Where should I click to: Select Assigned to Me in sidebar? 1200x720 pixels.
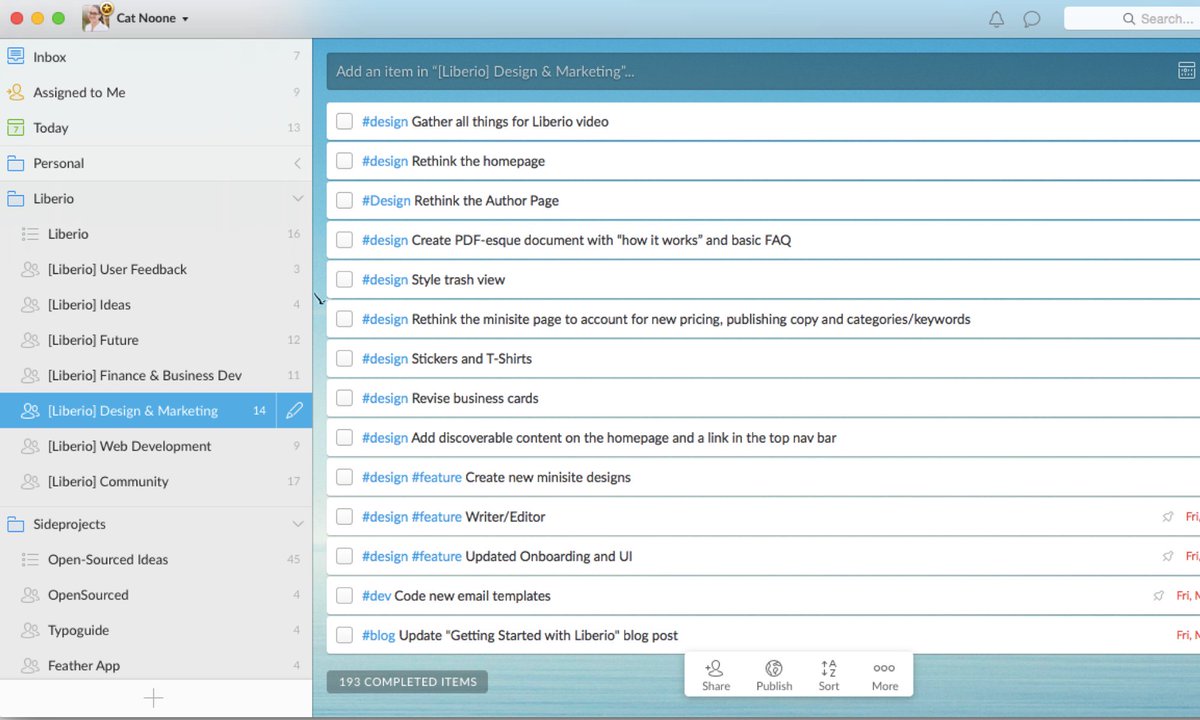point(156,92)
